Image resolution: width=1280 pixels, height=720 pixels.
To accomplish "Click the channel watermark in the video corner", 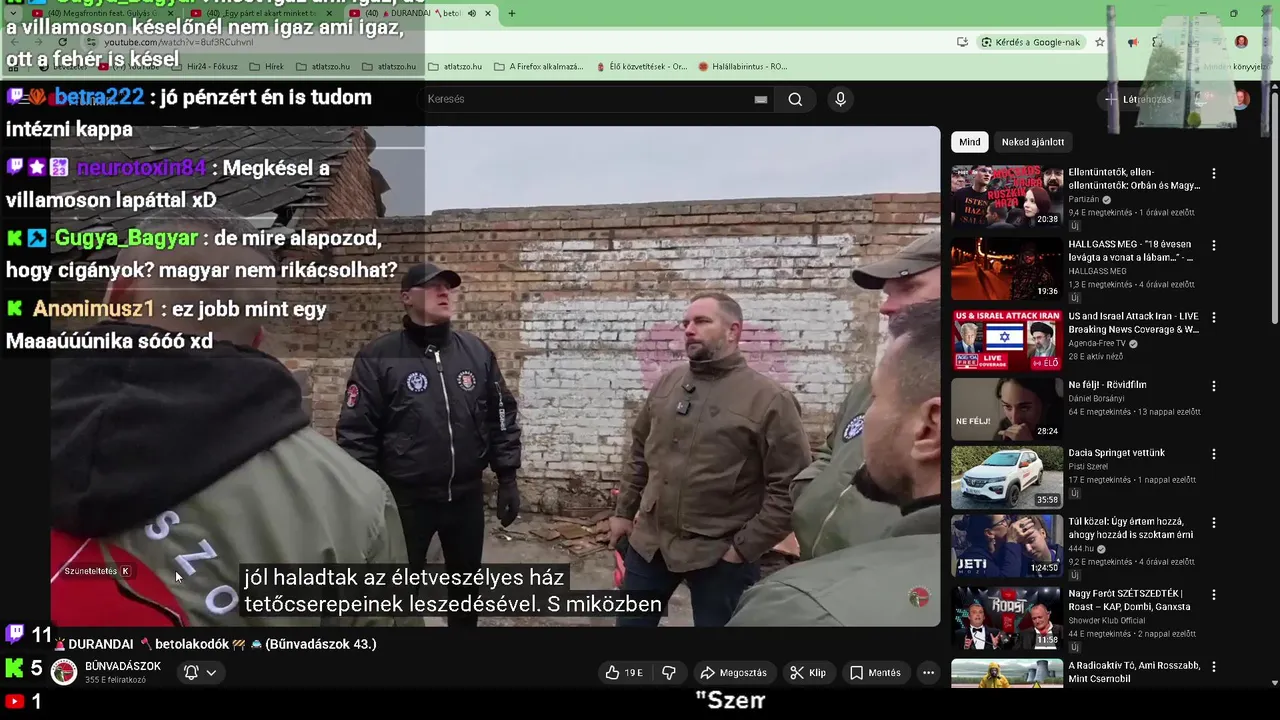I will (918, 597).
